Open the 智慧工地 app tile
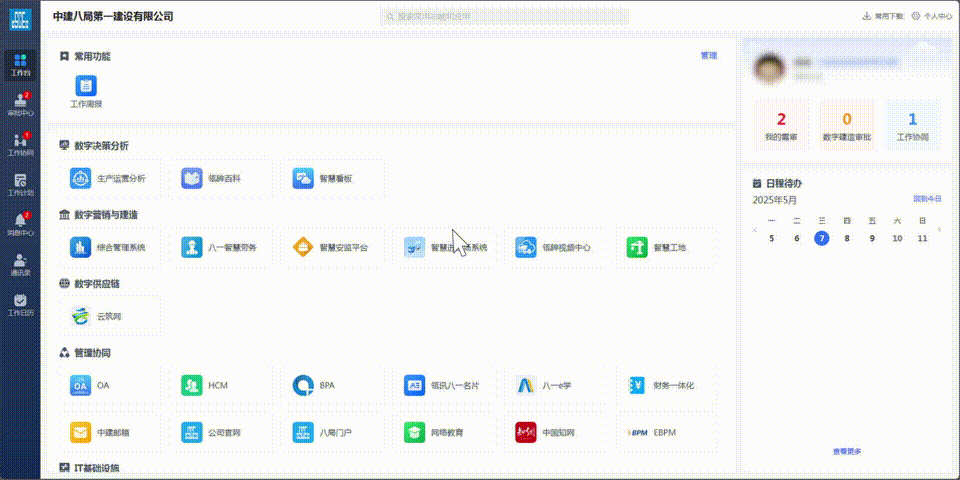 658,247
